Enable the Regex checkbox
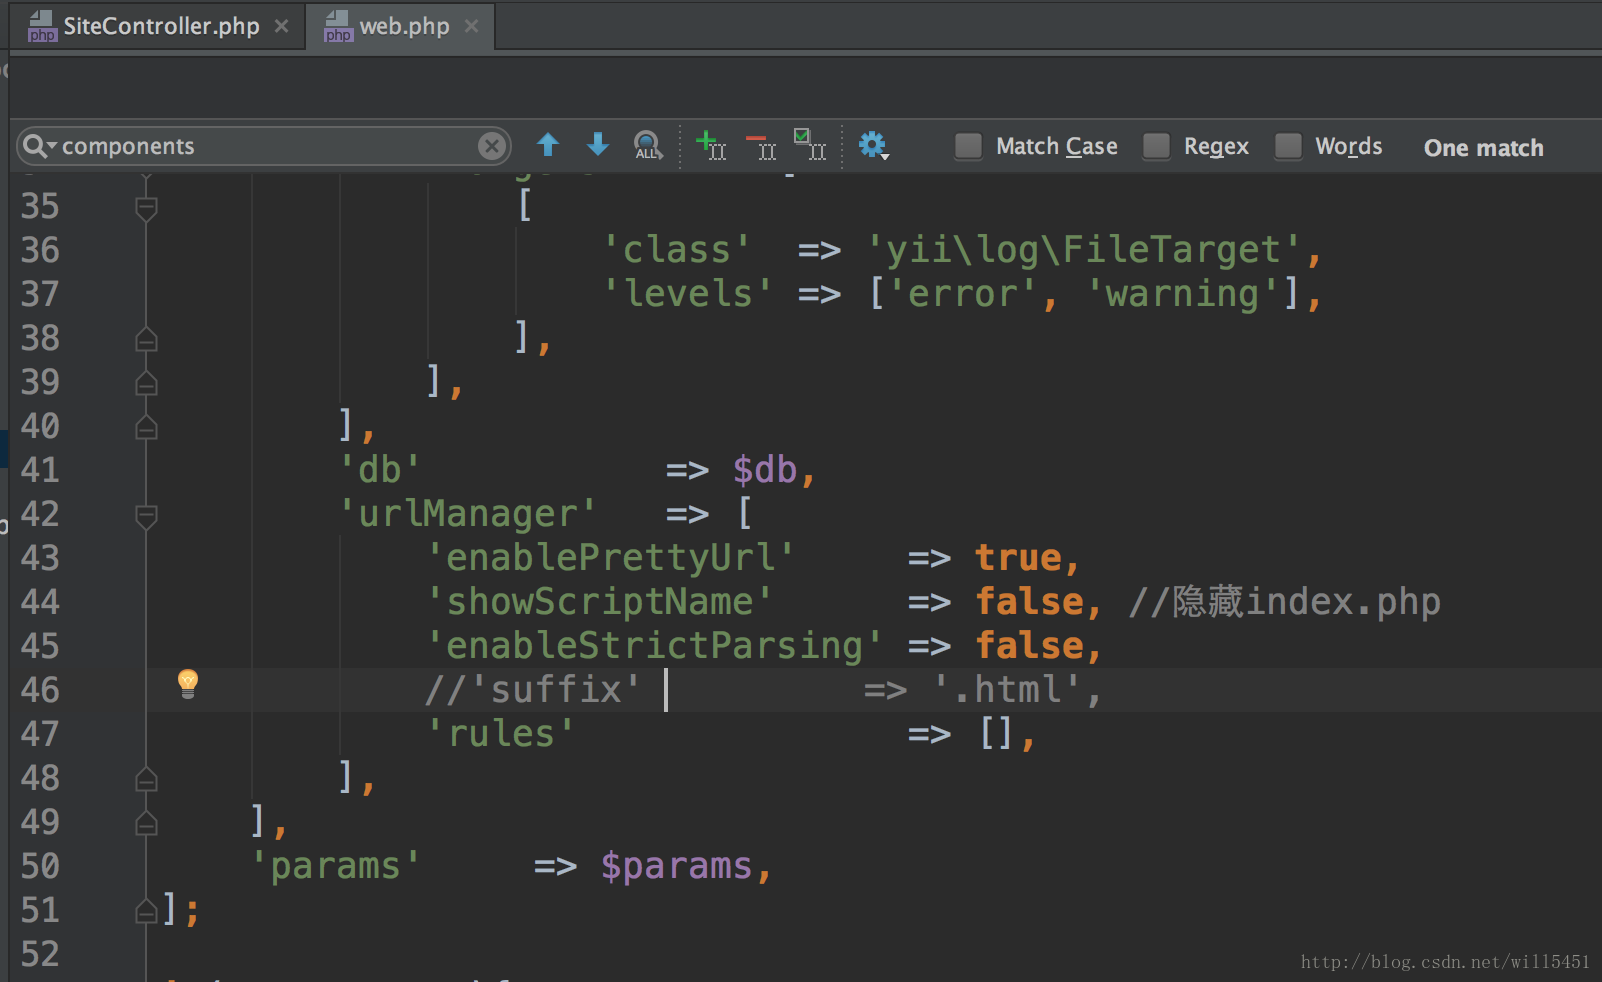The image size is (1602, 982). [x=1156, y=146]
